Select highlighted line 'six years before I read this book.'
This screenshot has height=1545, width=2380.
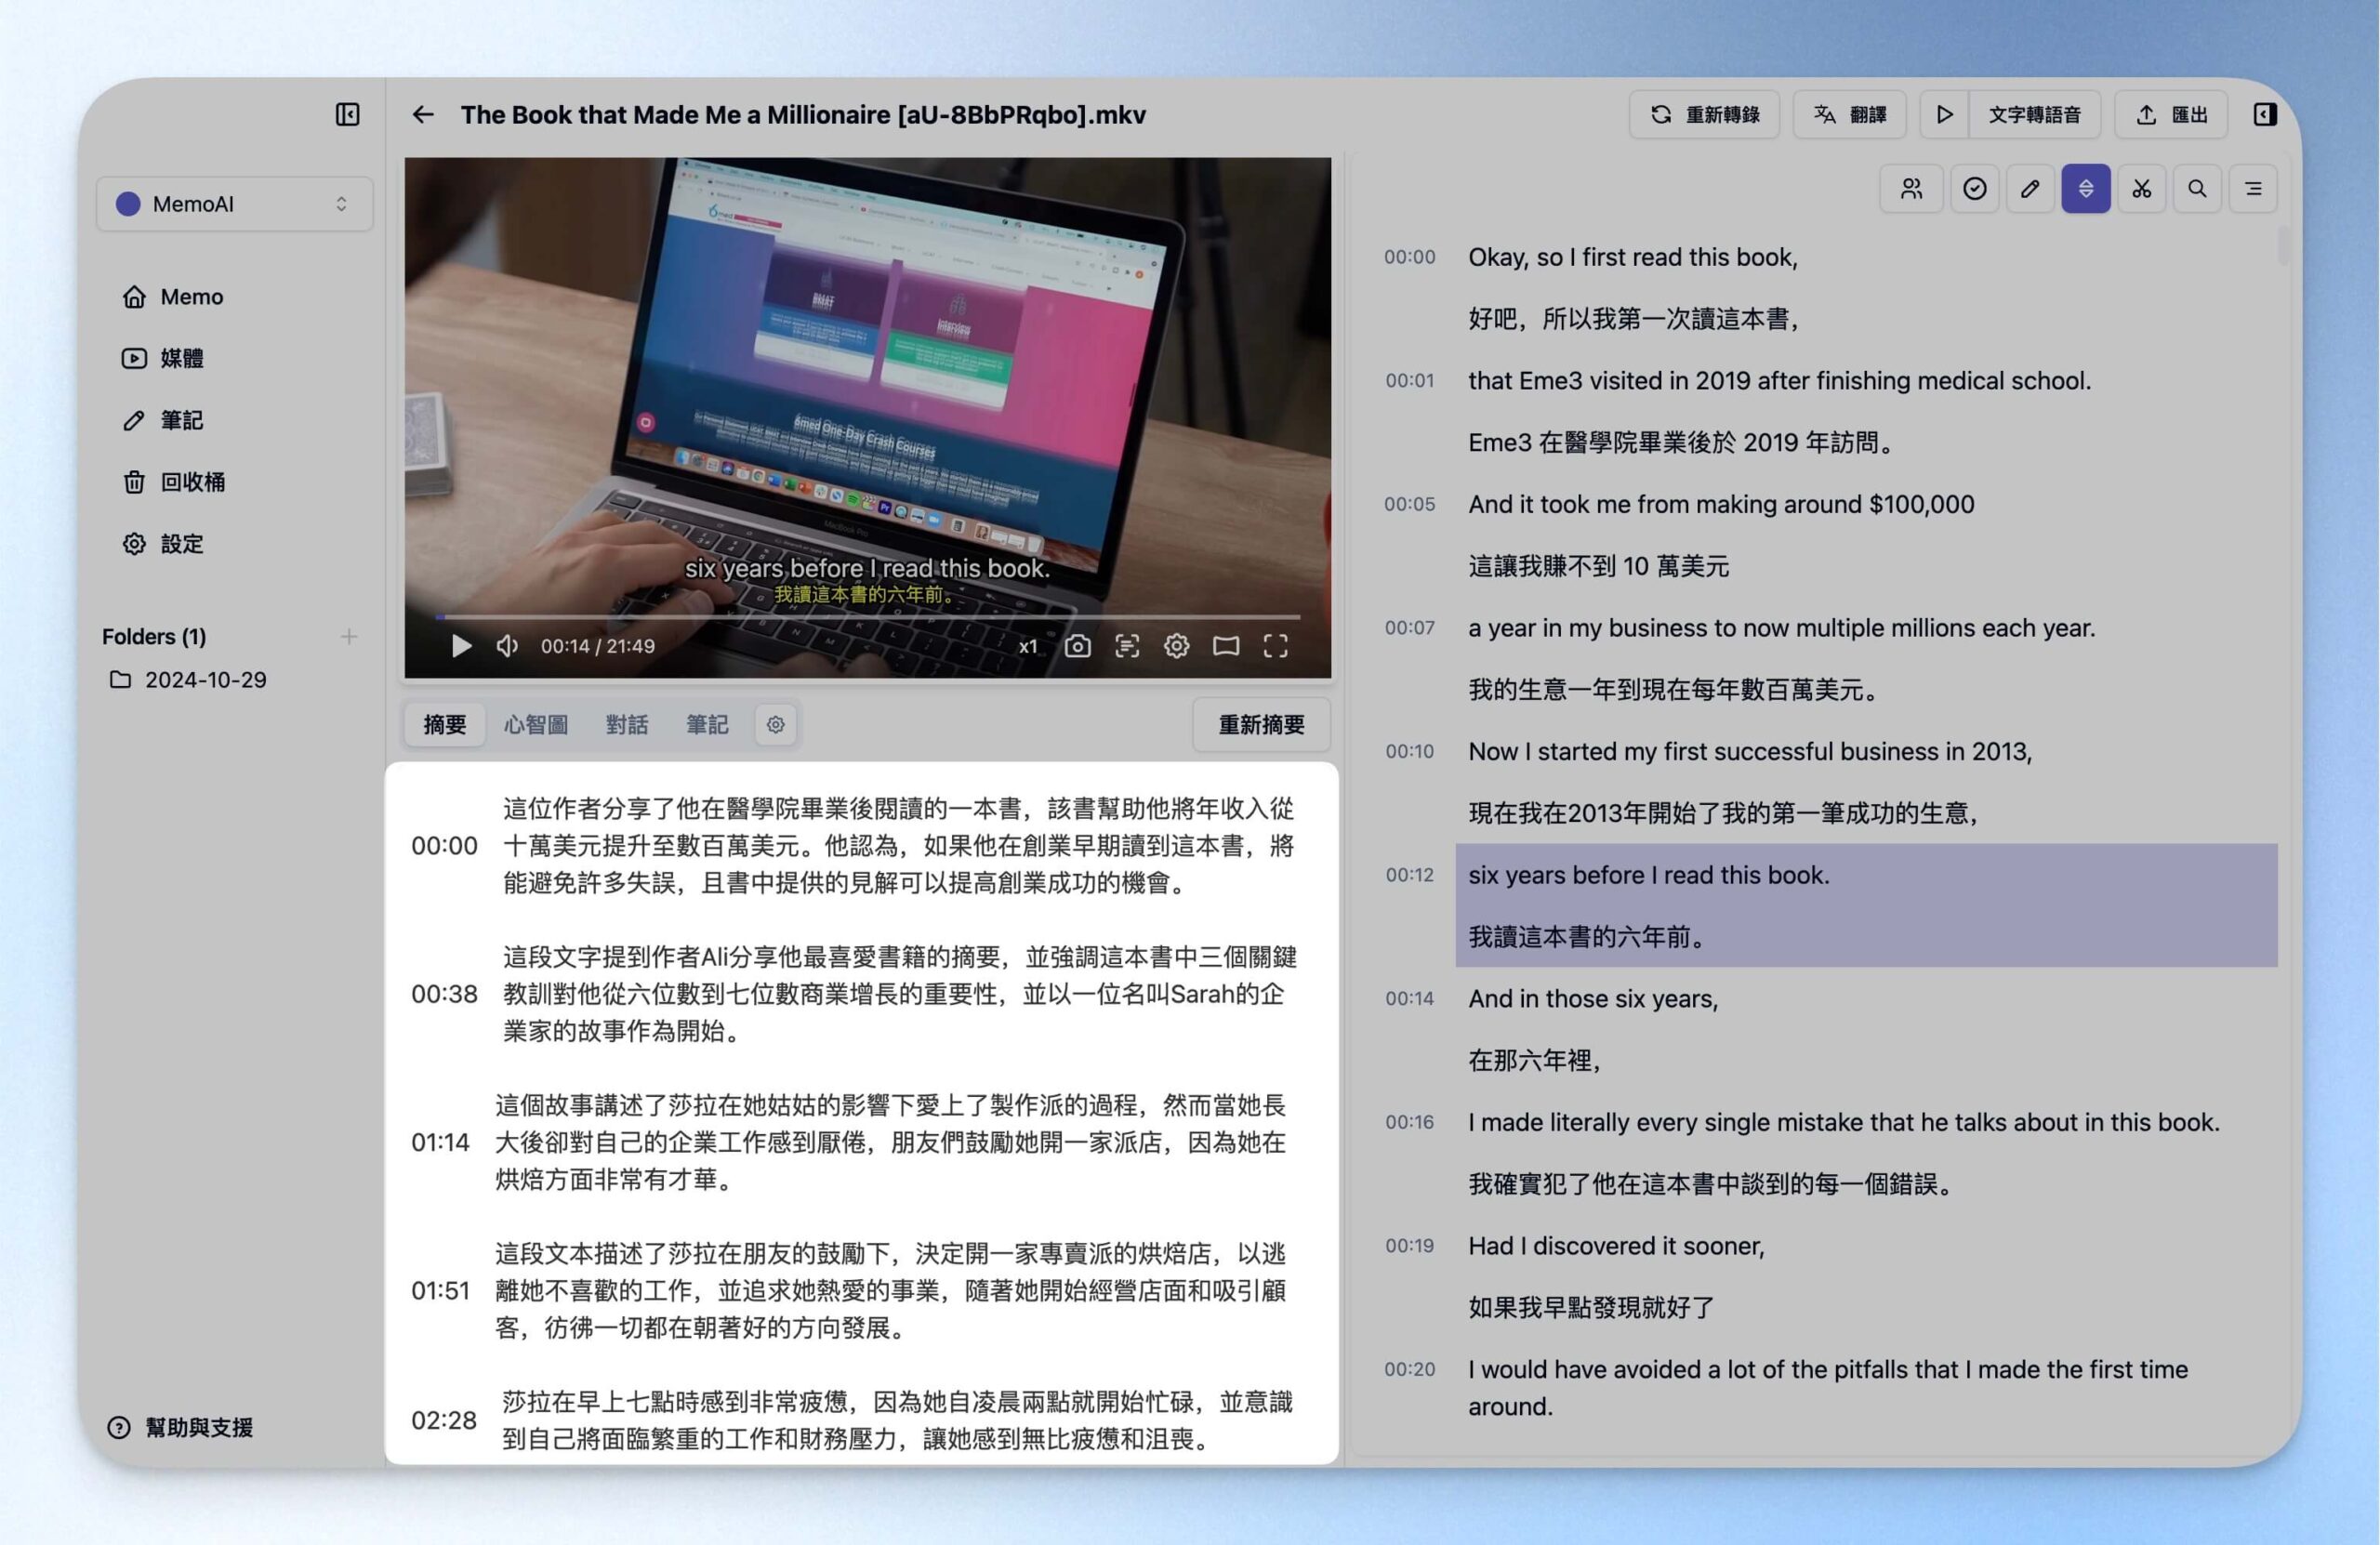pyautogui.click(x=1649, y=875)
